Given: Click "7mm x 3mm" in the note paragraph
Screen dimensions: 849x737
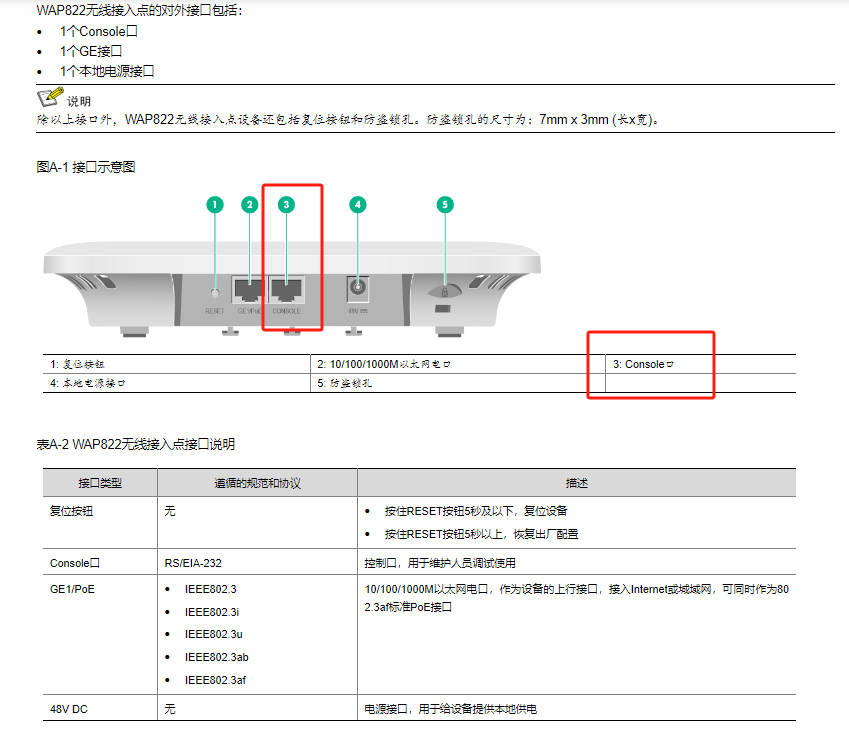Looking at the screenshot, I should [x=574, y=119].
